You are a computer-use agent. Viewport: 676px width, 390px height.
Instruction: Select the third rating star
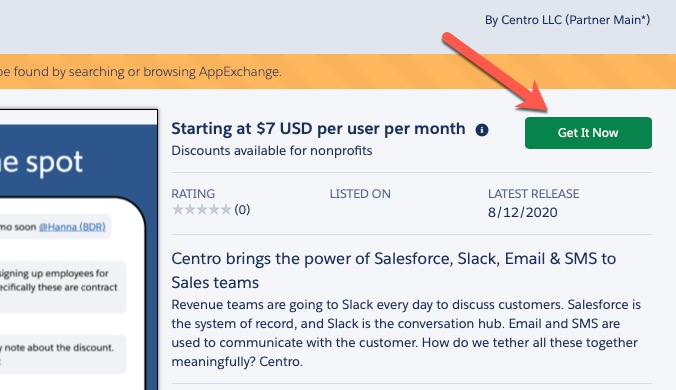(202, 209)
